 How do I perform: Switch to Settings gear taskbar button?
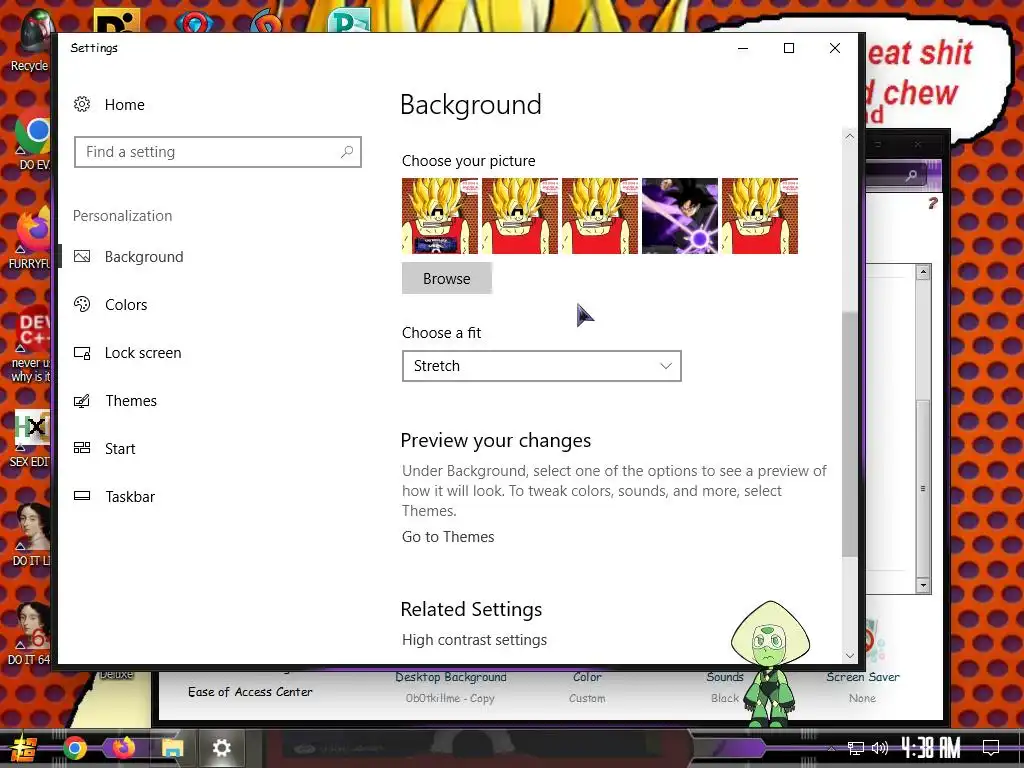pos(221,748)
